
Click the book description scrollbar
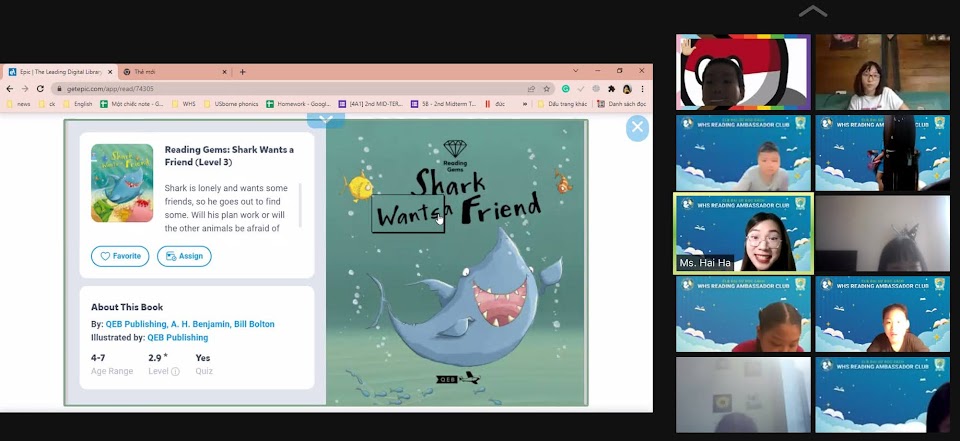300,205
